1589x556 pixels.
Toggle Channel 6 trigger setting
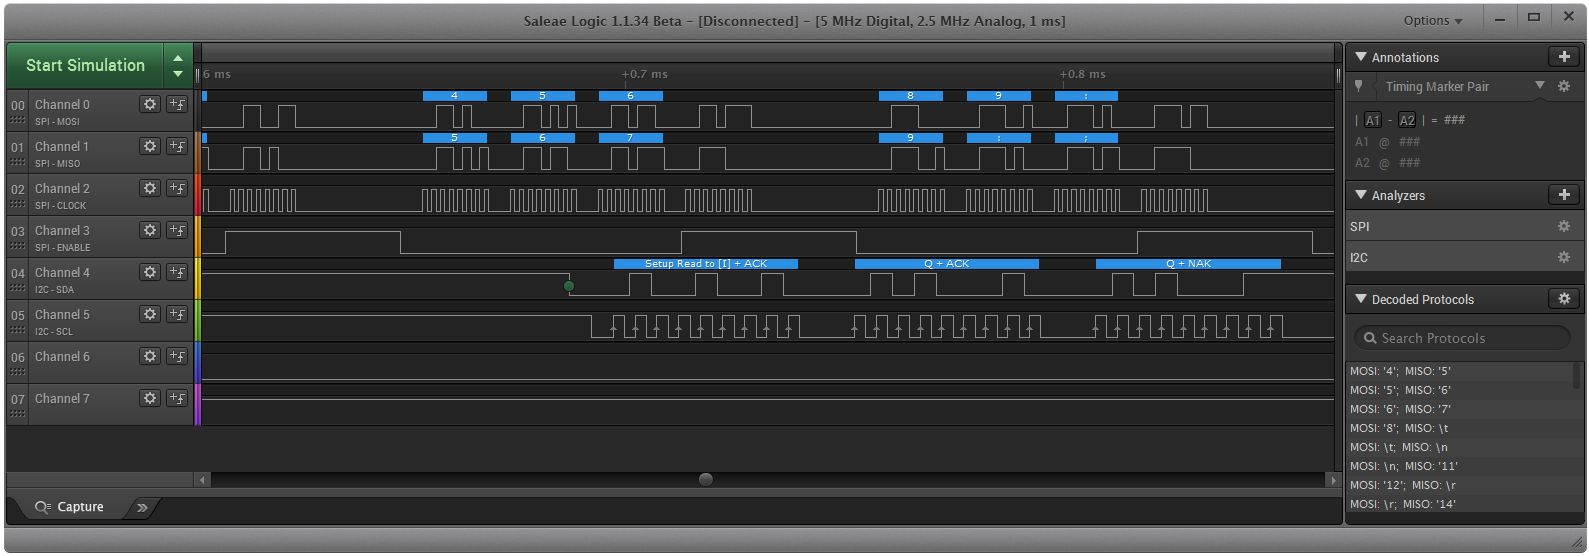point(177,356)
